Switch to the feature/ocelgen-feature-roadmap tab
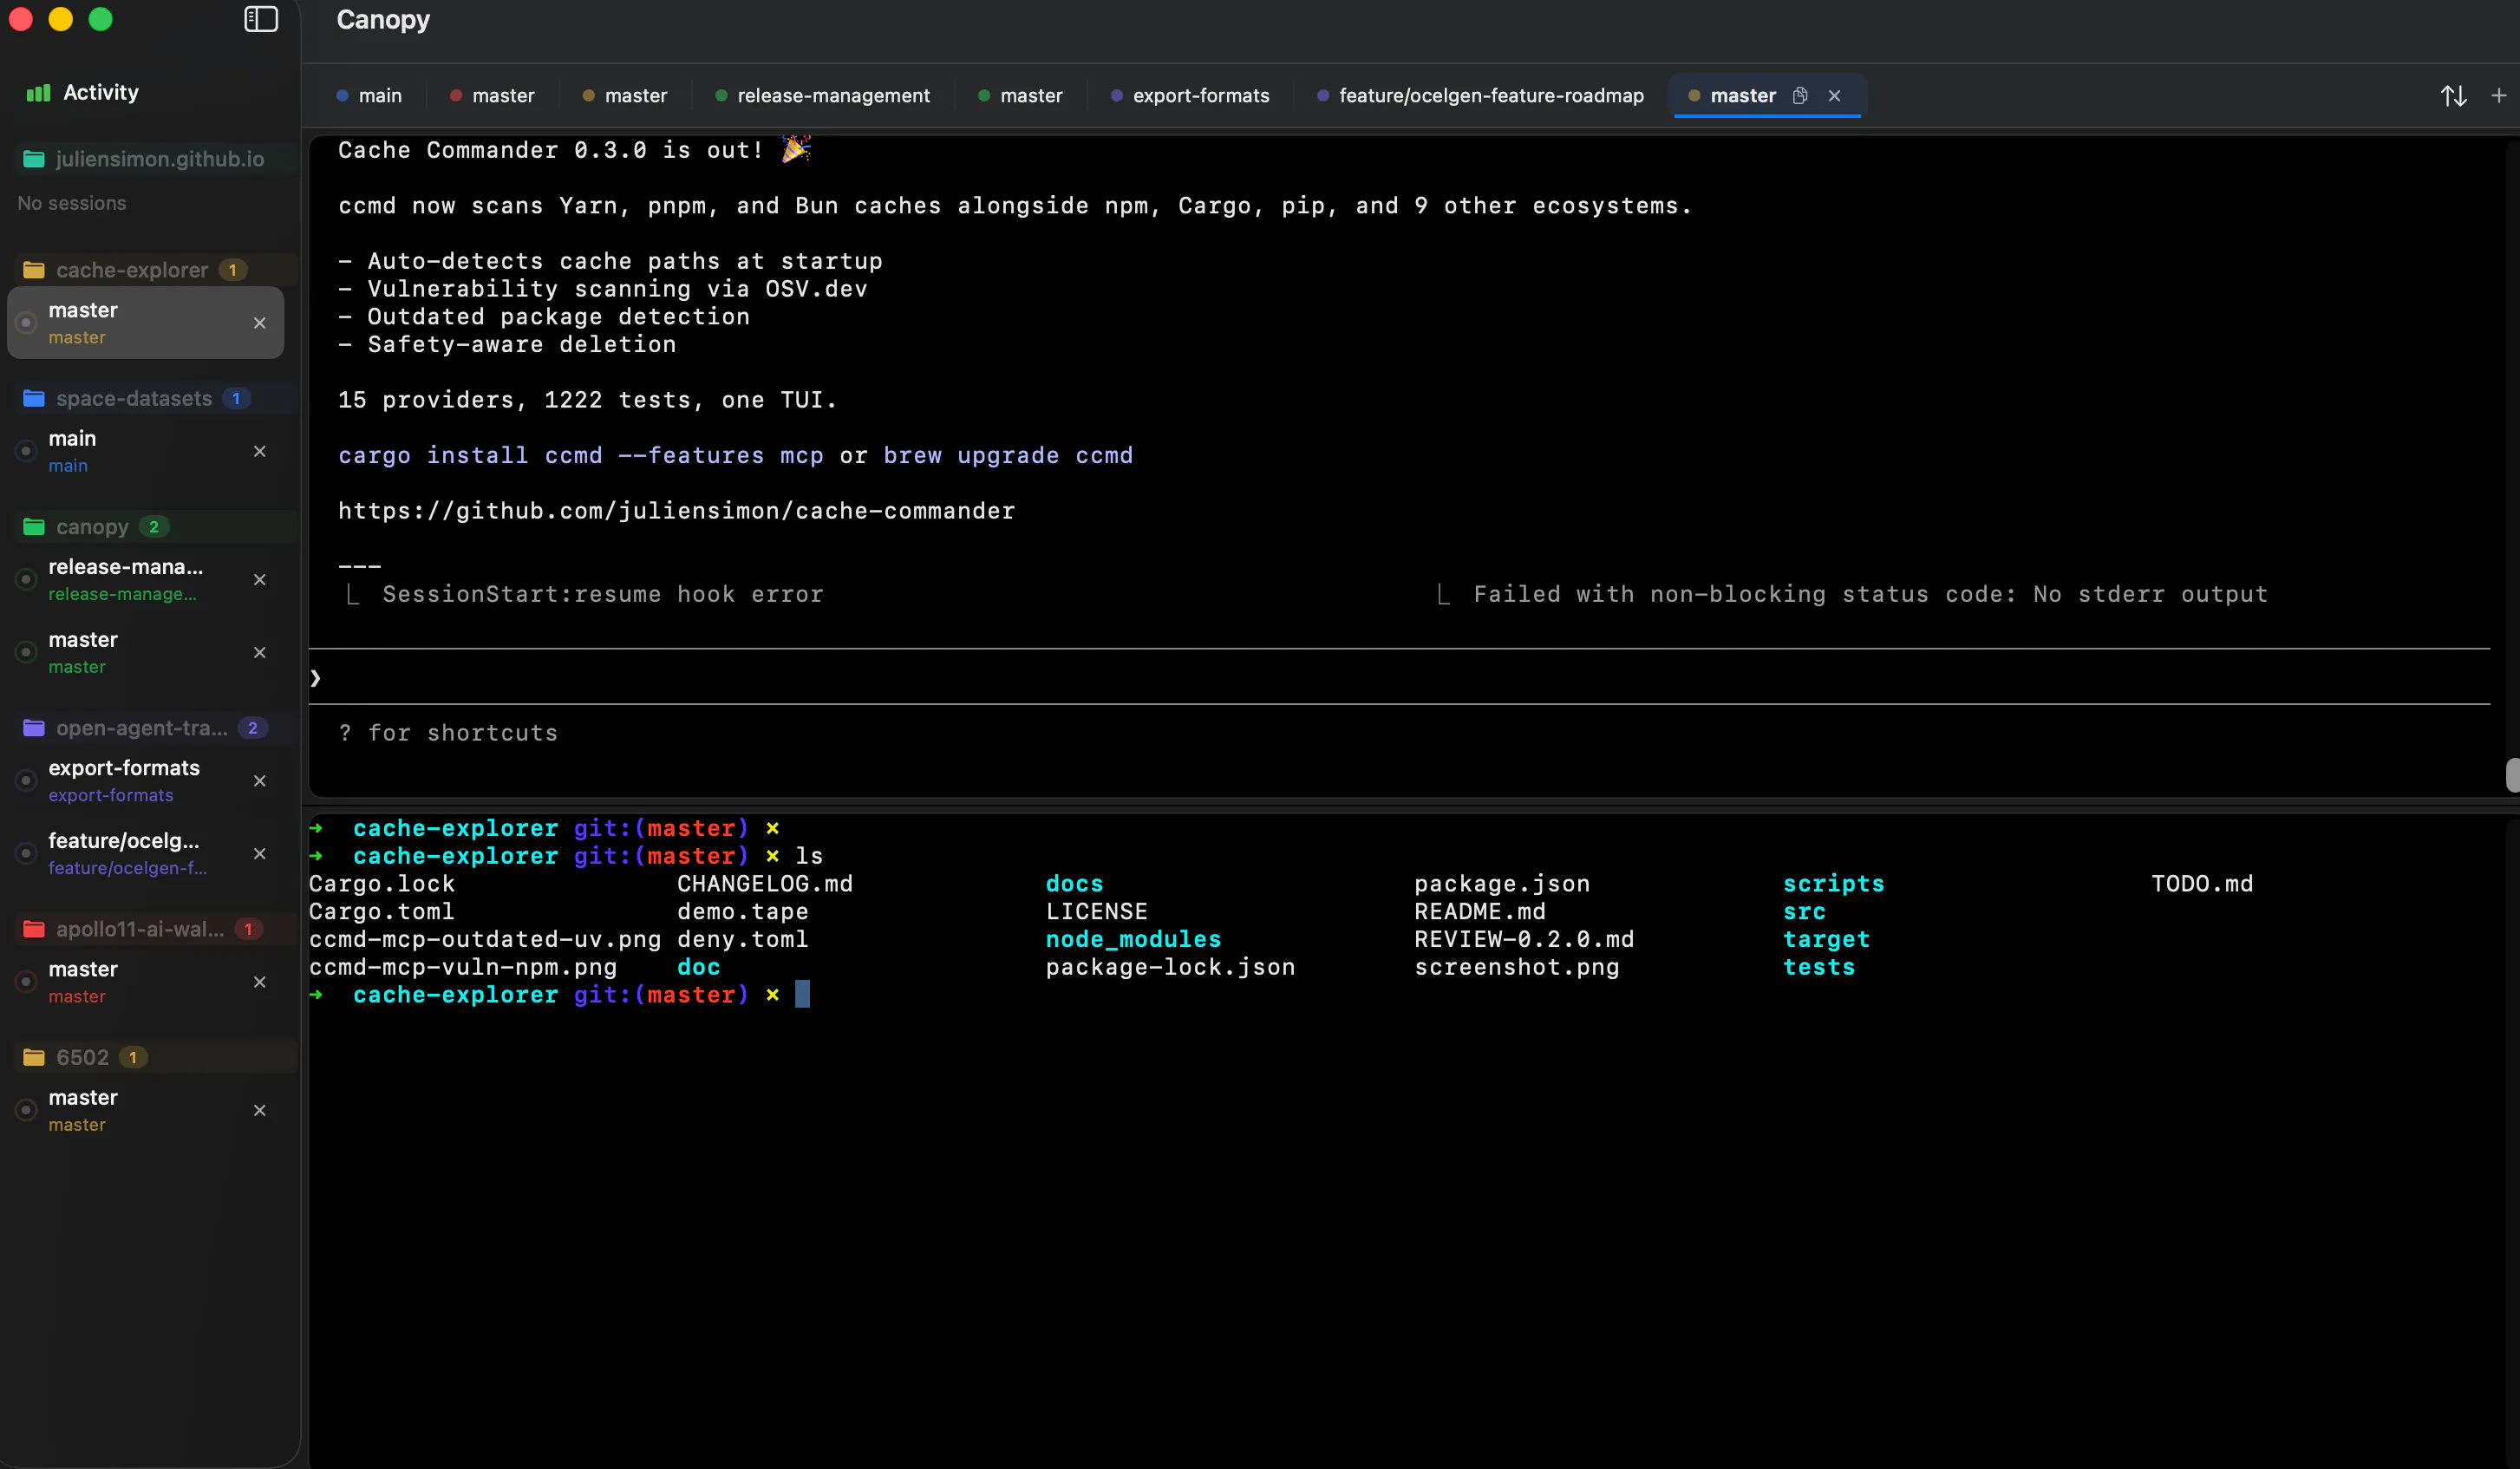The height and width of the screenshot is (1469, 2520). tap(1480, 96)
